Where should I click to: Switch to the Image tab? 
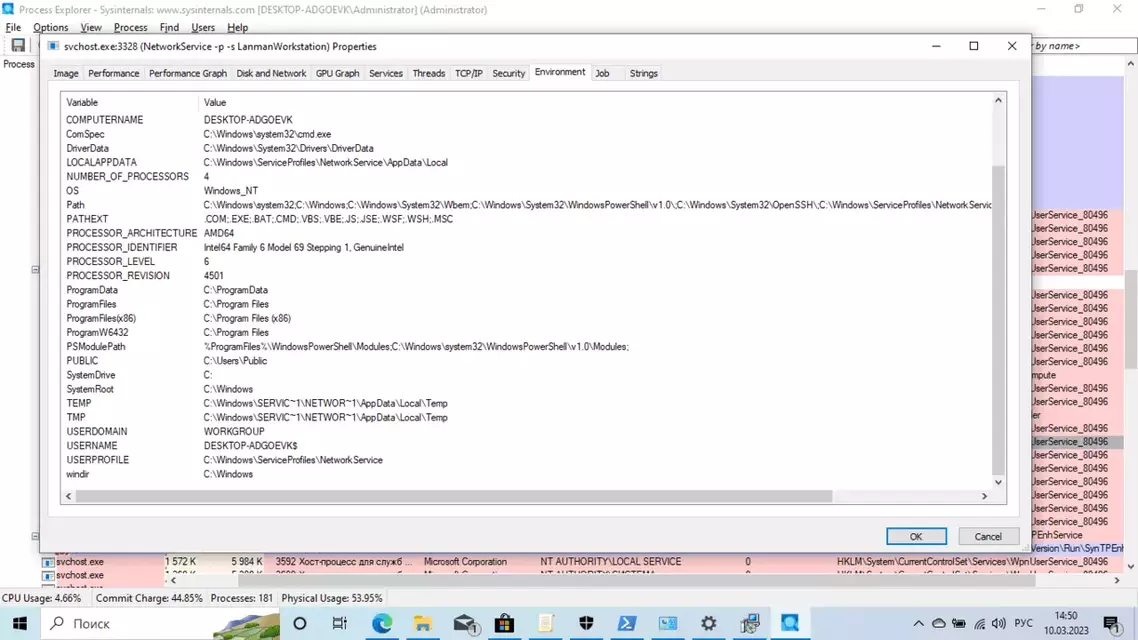pyautogui.click(x=65, y=73)
